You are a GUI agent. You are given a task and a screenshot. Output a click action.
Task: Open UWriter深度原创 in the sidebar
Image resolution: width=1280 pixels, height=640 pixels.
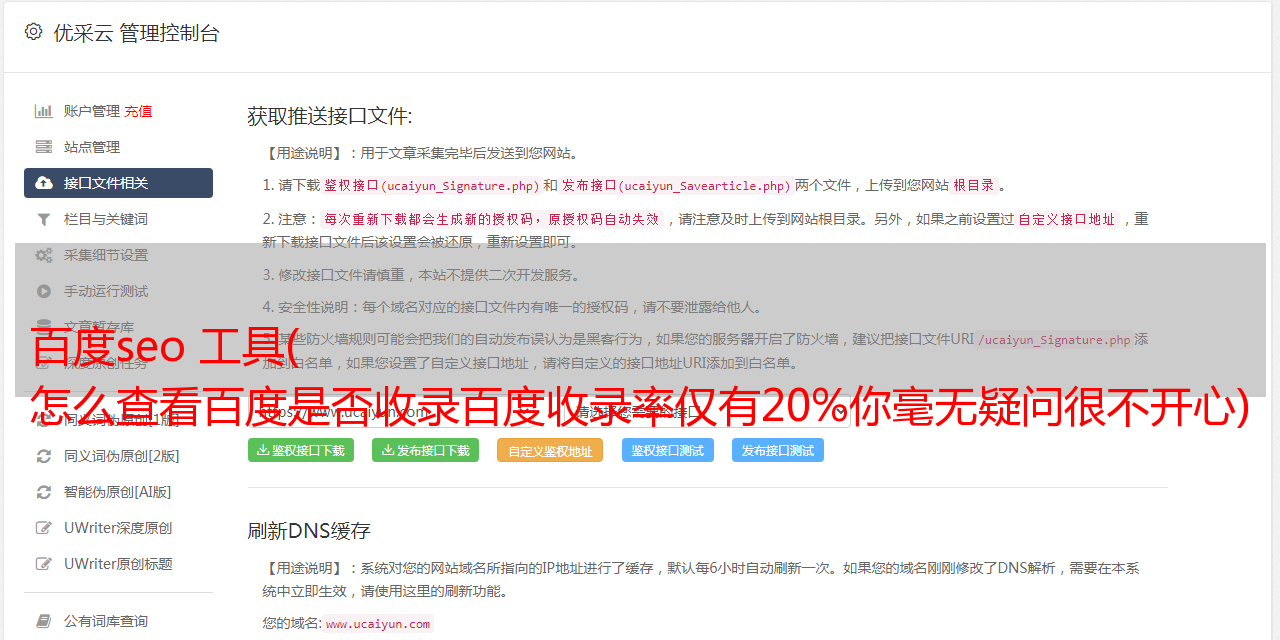(x=118, y=528)
